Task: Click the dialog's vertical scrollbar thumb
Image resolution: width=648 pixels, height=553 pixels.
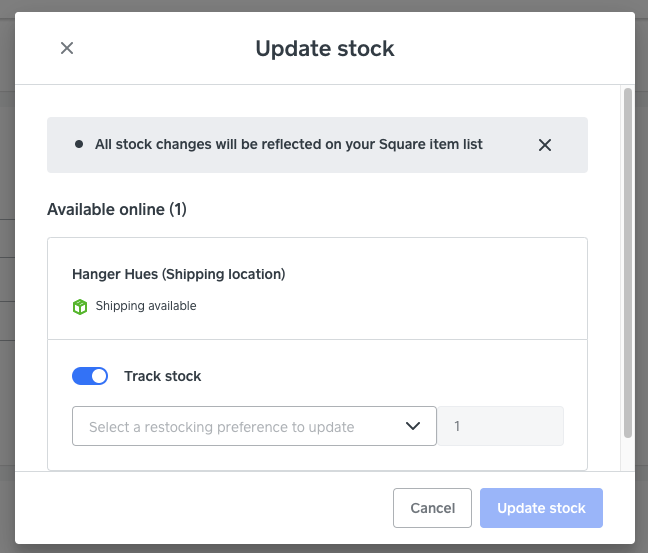Action: point(627,260)
